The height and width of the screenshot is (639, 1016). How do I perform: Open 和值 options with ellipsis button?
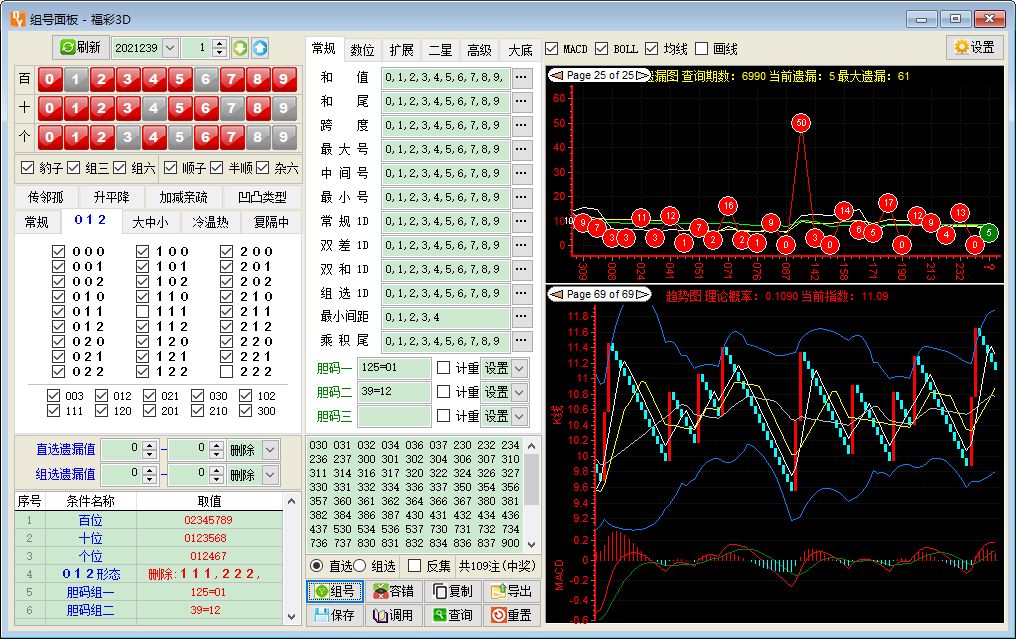[521, 78]
